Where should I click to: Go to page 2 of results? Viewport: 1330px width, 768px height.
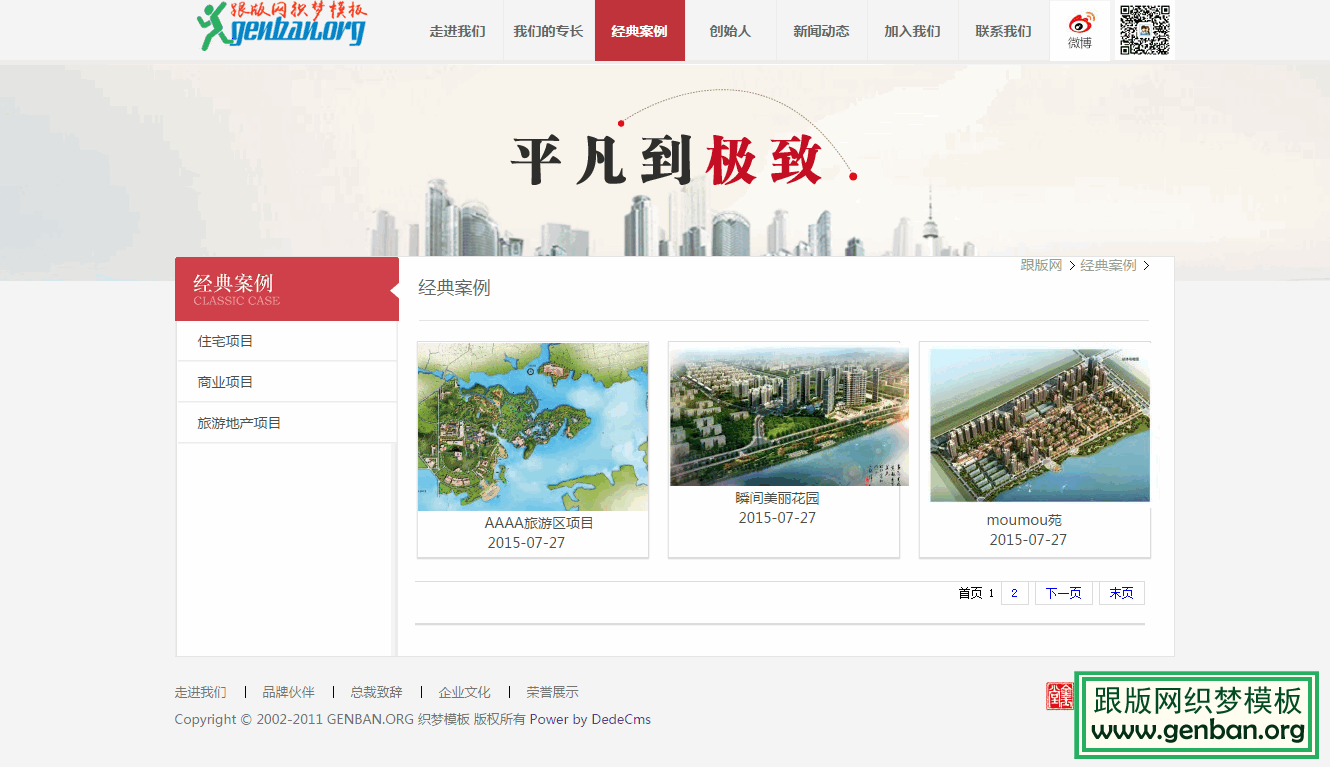[1014, 593]
